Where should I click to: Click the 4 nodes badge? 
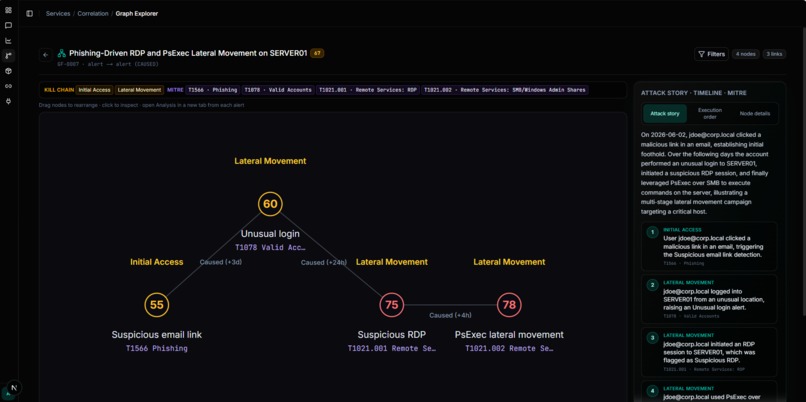[745, 54]
